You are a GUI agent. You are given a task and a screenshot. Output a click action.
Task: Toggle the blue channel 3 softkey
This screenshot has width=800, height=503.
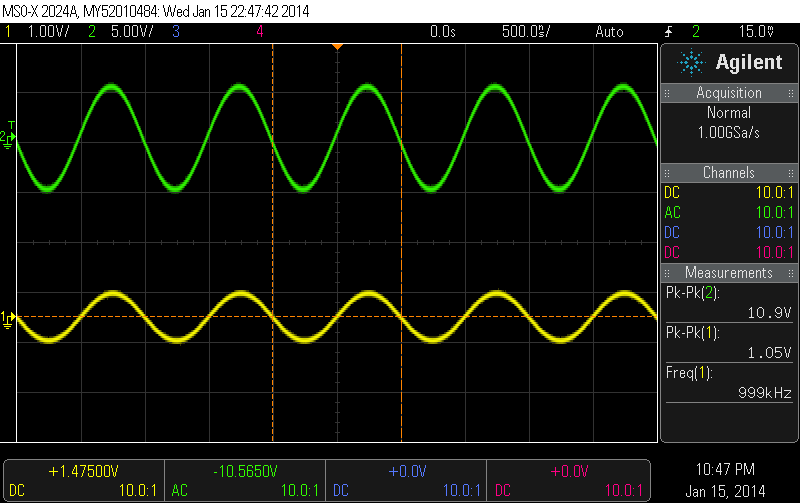click(405, 479)
